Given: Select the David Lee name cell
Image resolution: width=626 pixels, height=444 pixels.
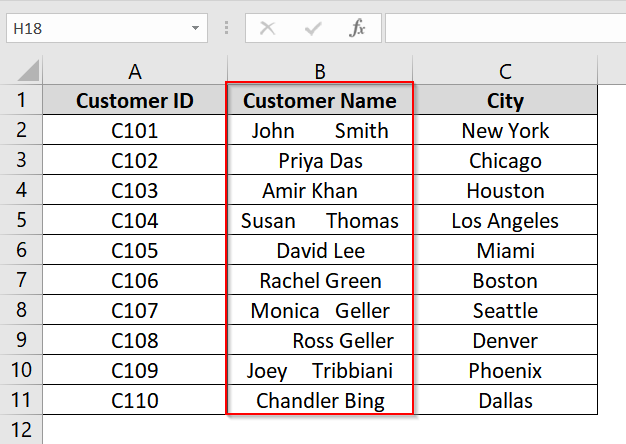Looking at the screenshot, I should pos(320,250).
